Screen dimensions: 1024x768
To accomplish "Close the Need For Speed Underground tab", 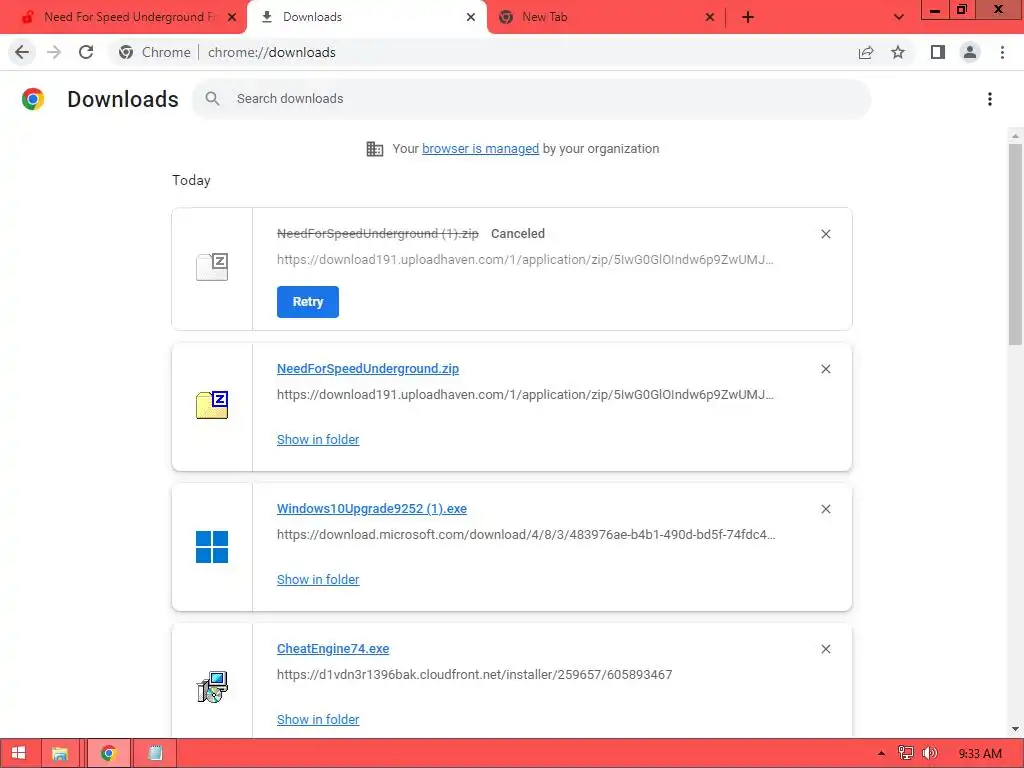I will tap(232, 17).
